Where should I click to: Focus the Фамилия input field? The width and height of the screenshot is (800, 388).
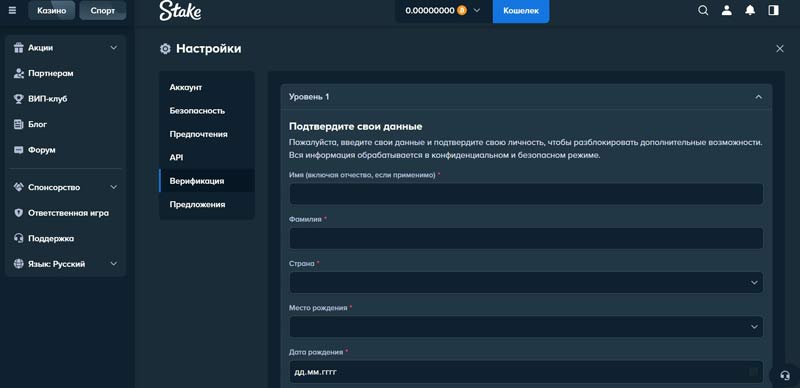pos(526,238)
